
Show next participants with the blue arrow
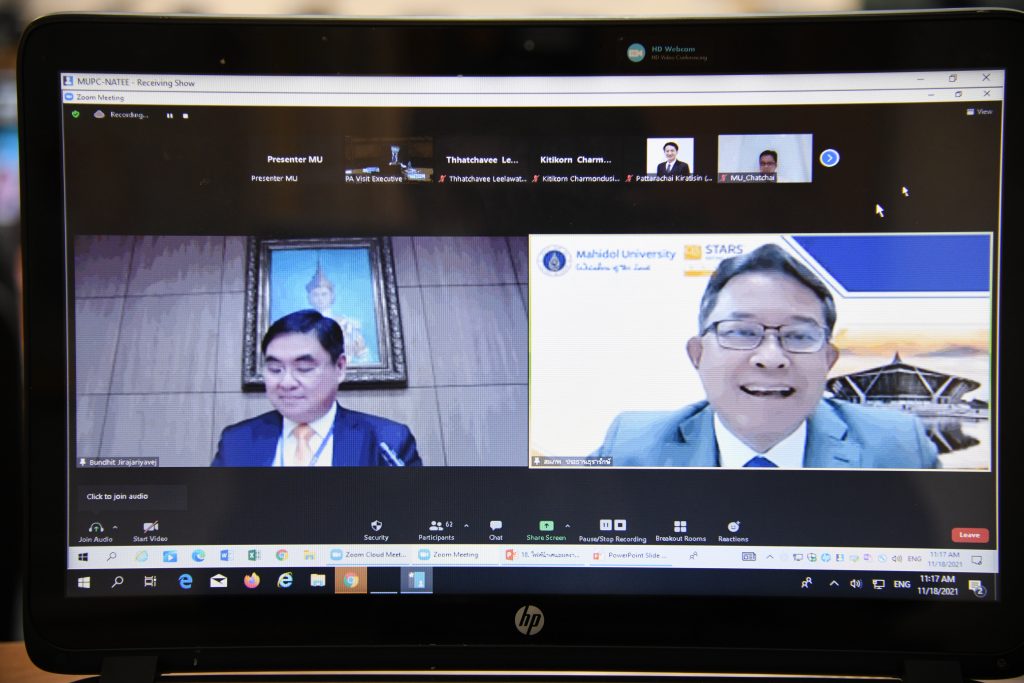829,158
